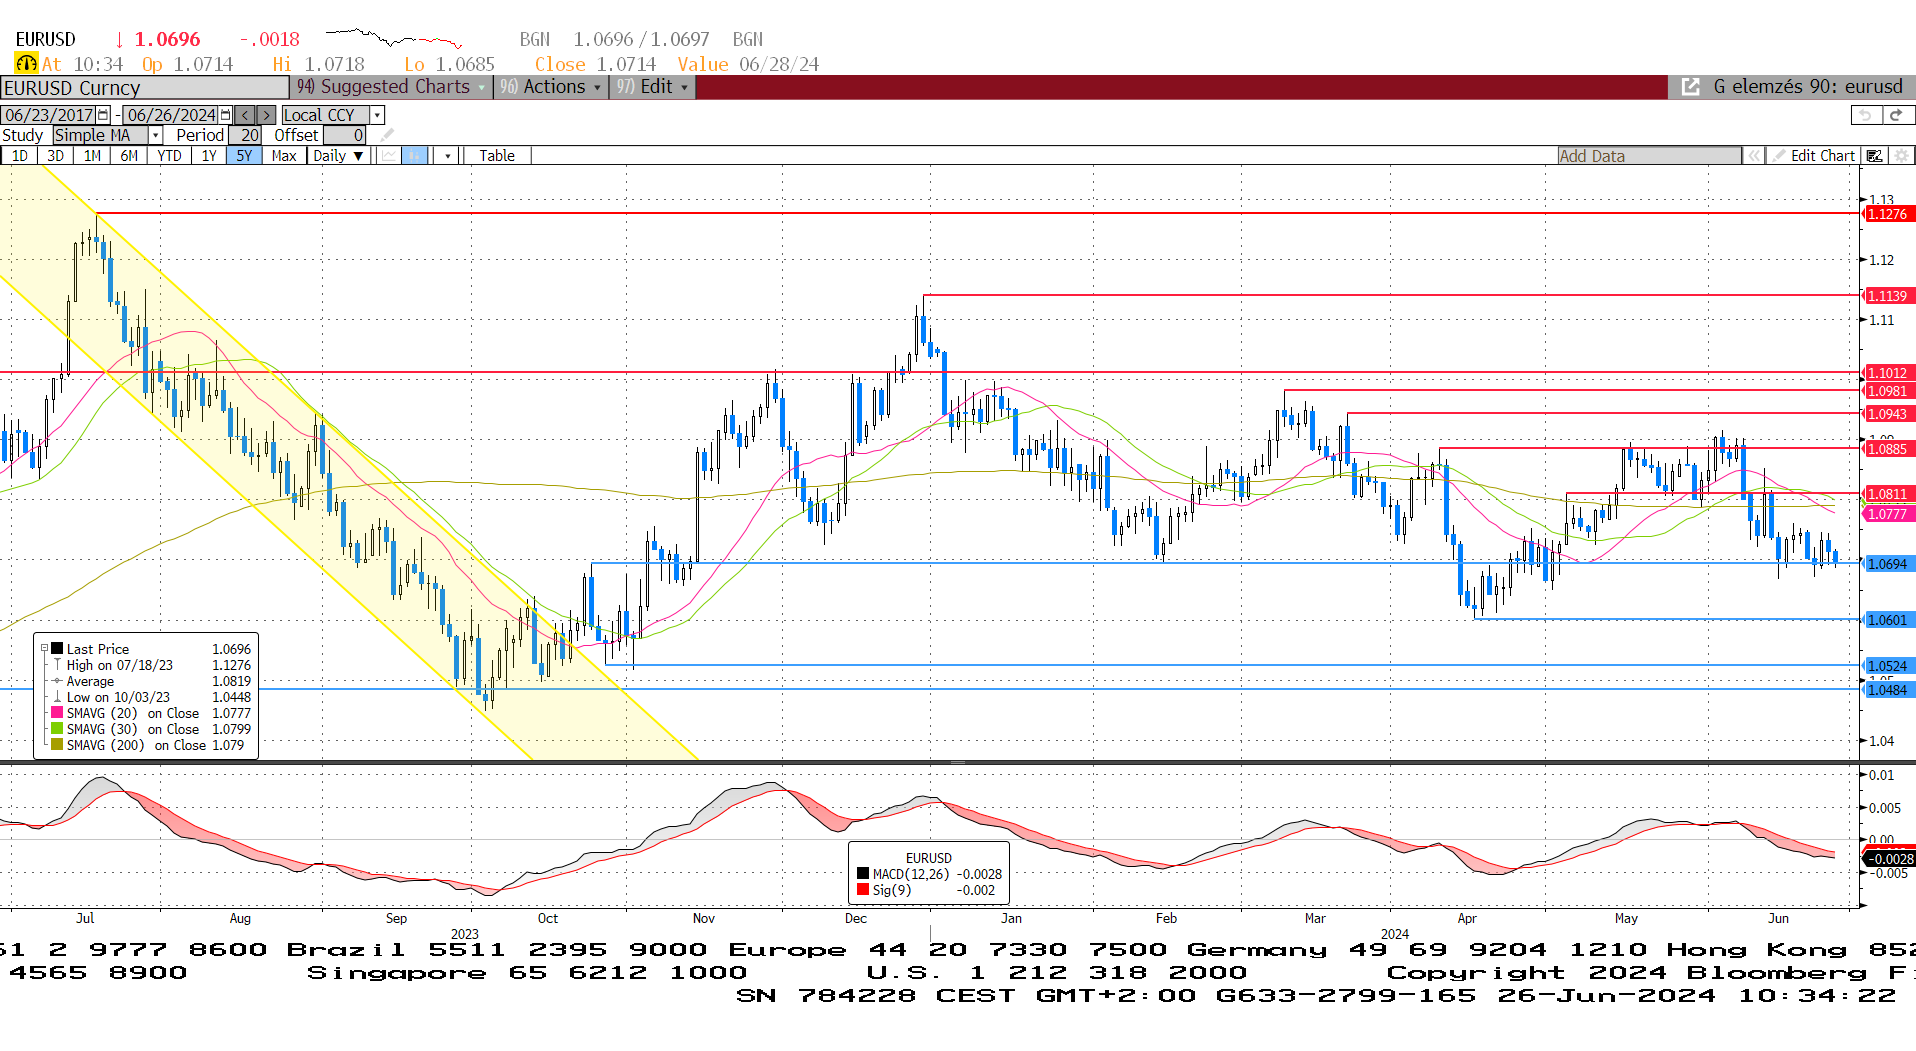Viewport: 1916px width, 1051px height.
Task: Open the Edit menu
Action: [x=652, y=87]
